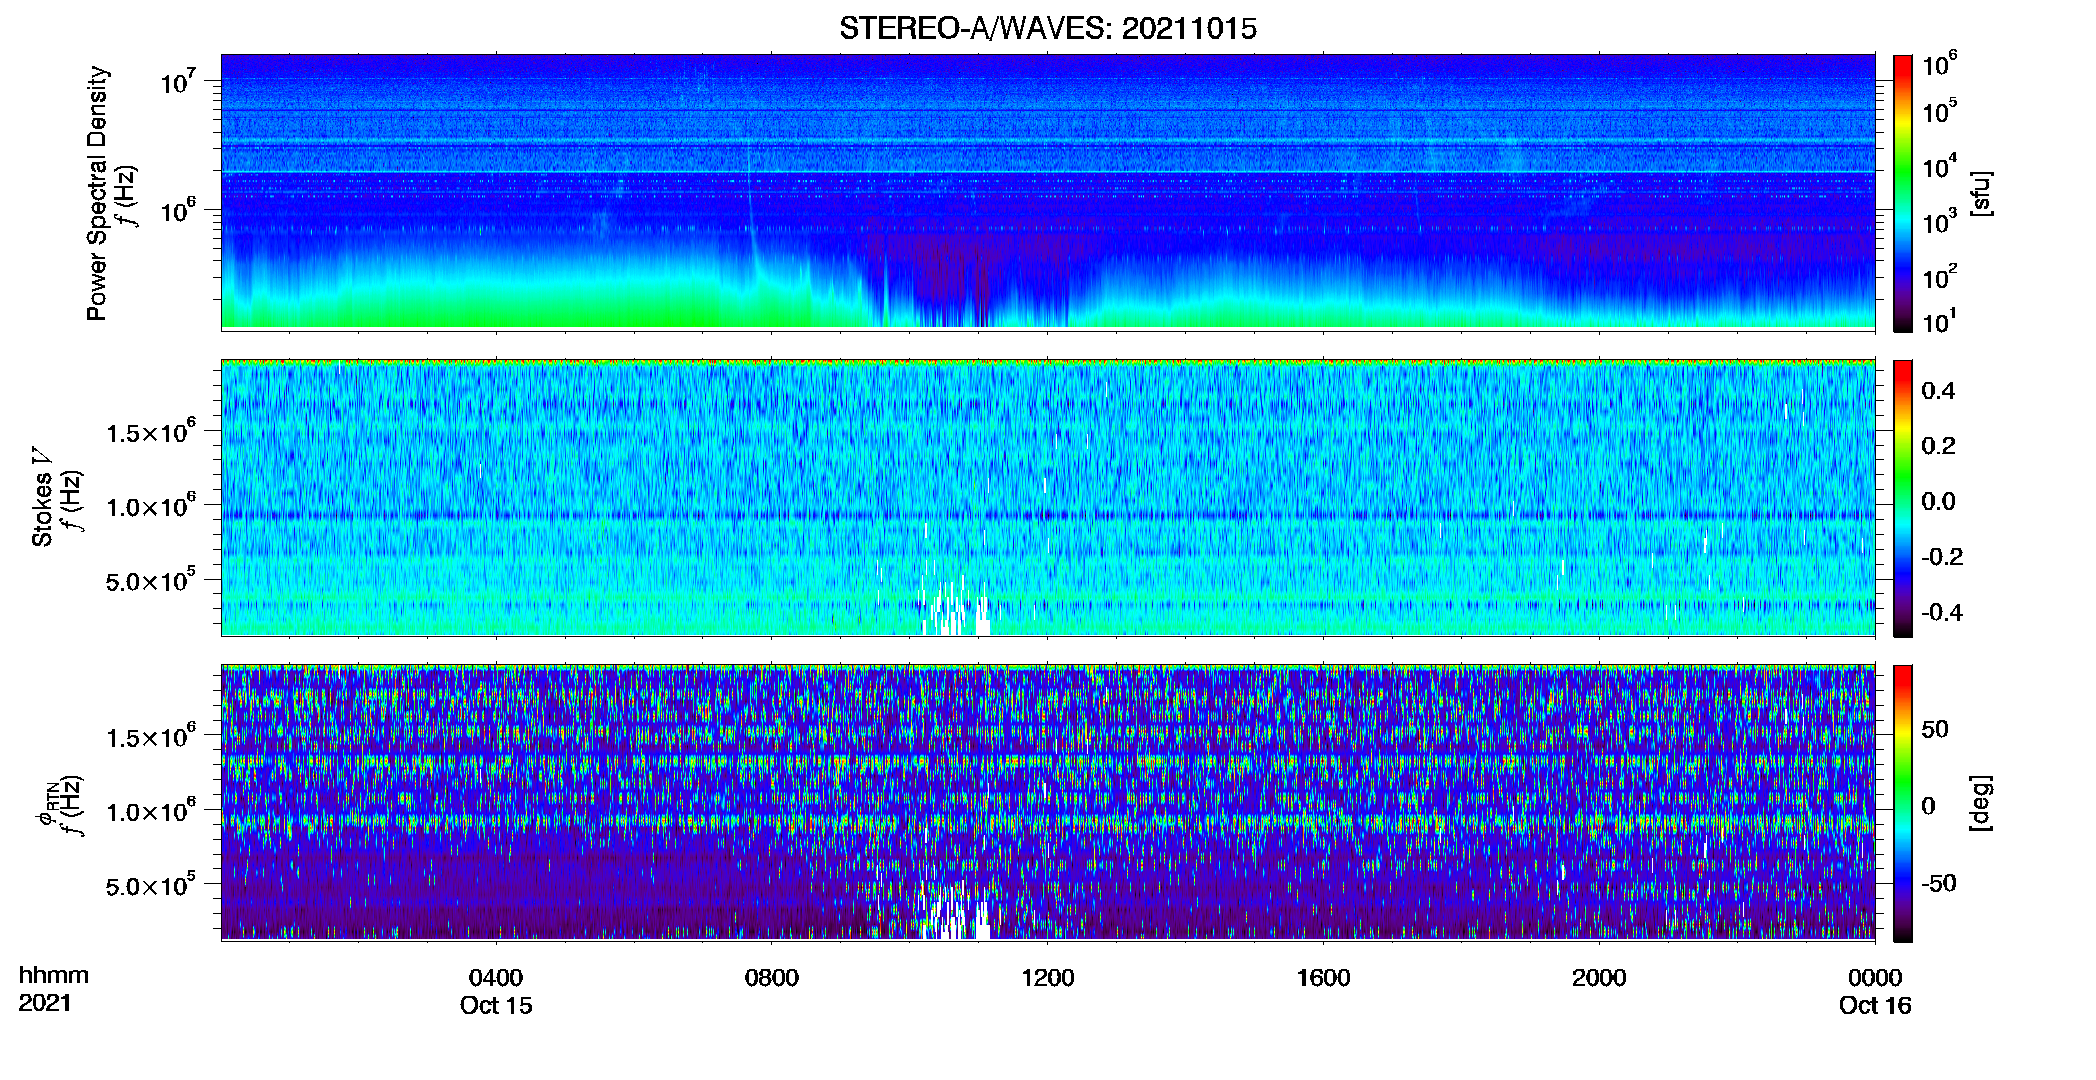2096x1080 pixels.
Task: Click the [sfu] unit label
Action: tap(1981, 193)
